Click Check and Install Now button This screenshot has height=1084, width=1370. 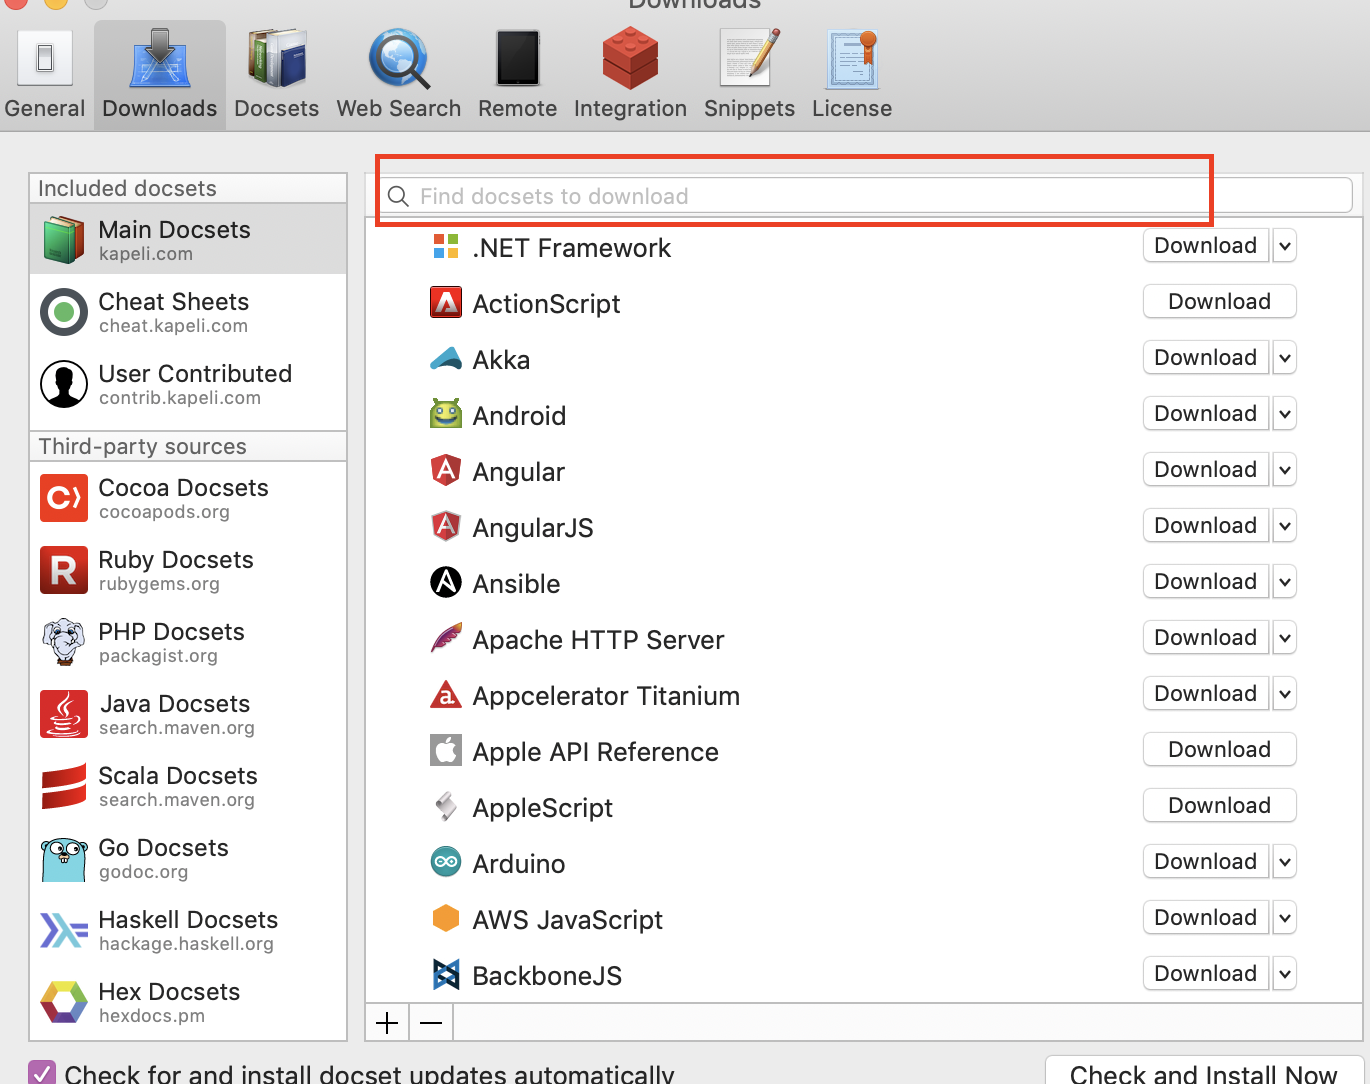tap(1204, 1072)
